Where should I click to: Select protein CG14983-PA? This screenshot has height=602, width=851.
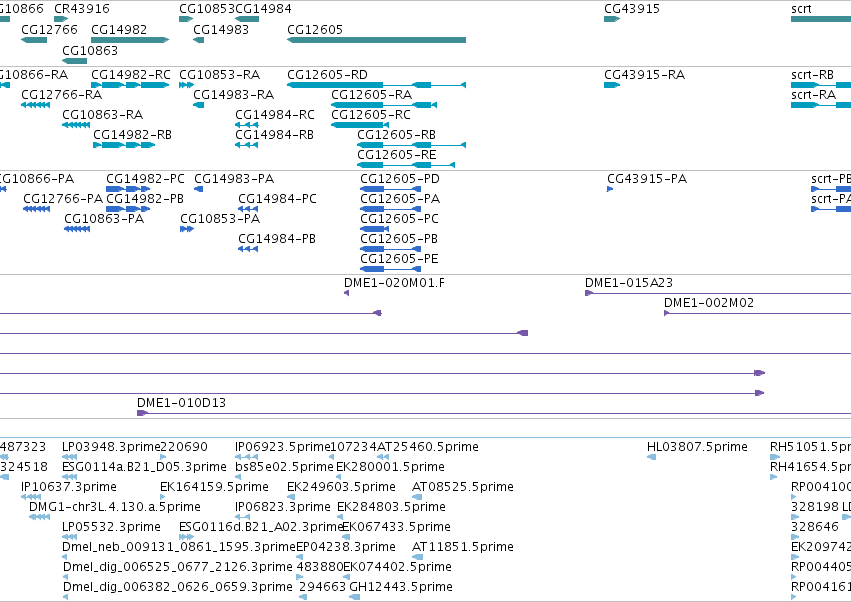point(234,179)
